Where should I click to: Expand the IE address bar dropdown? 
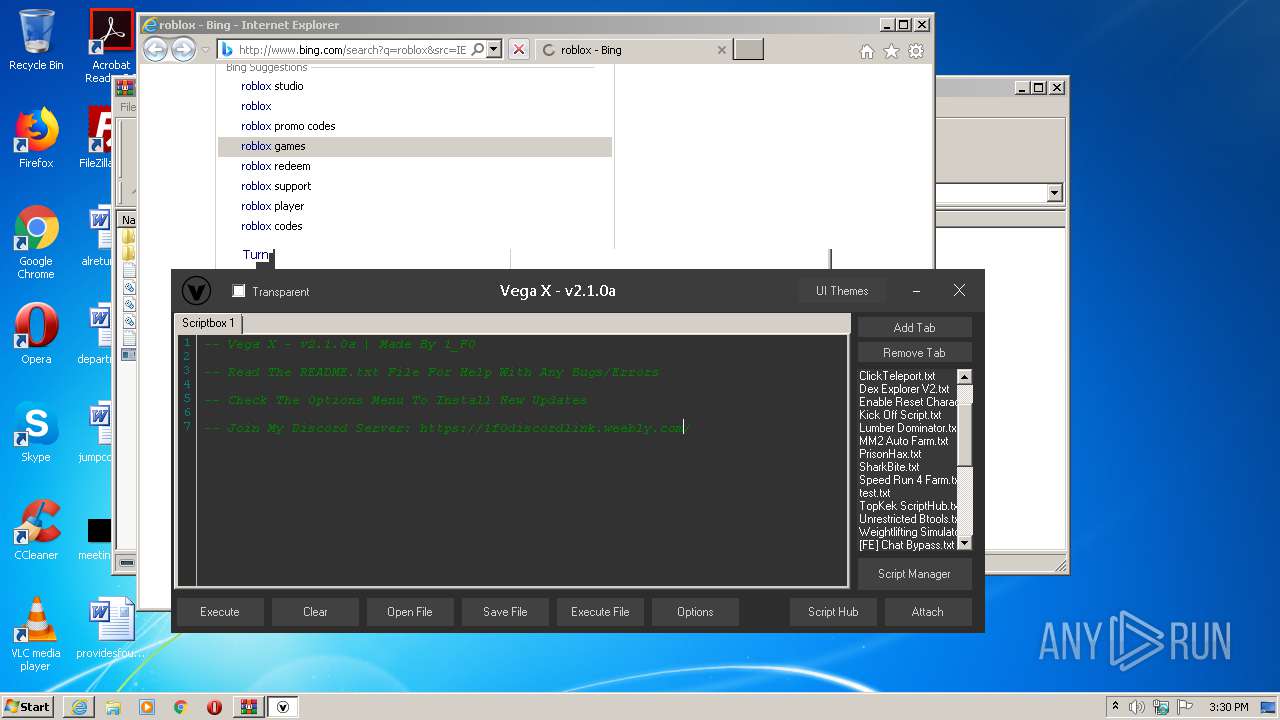pos(493,49)
